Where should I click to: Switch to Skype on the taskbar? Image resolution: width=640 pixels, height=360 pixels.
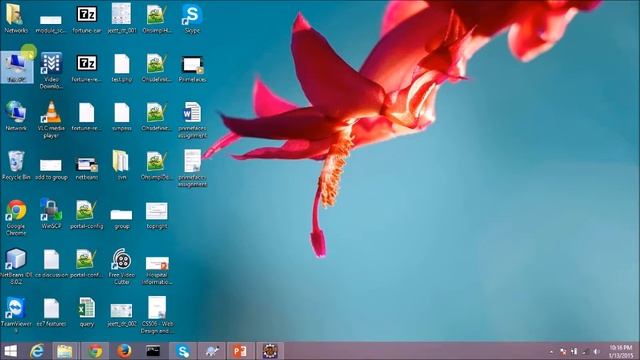point(182,351)
